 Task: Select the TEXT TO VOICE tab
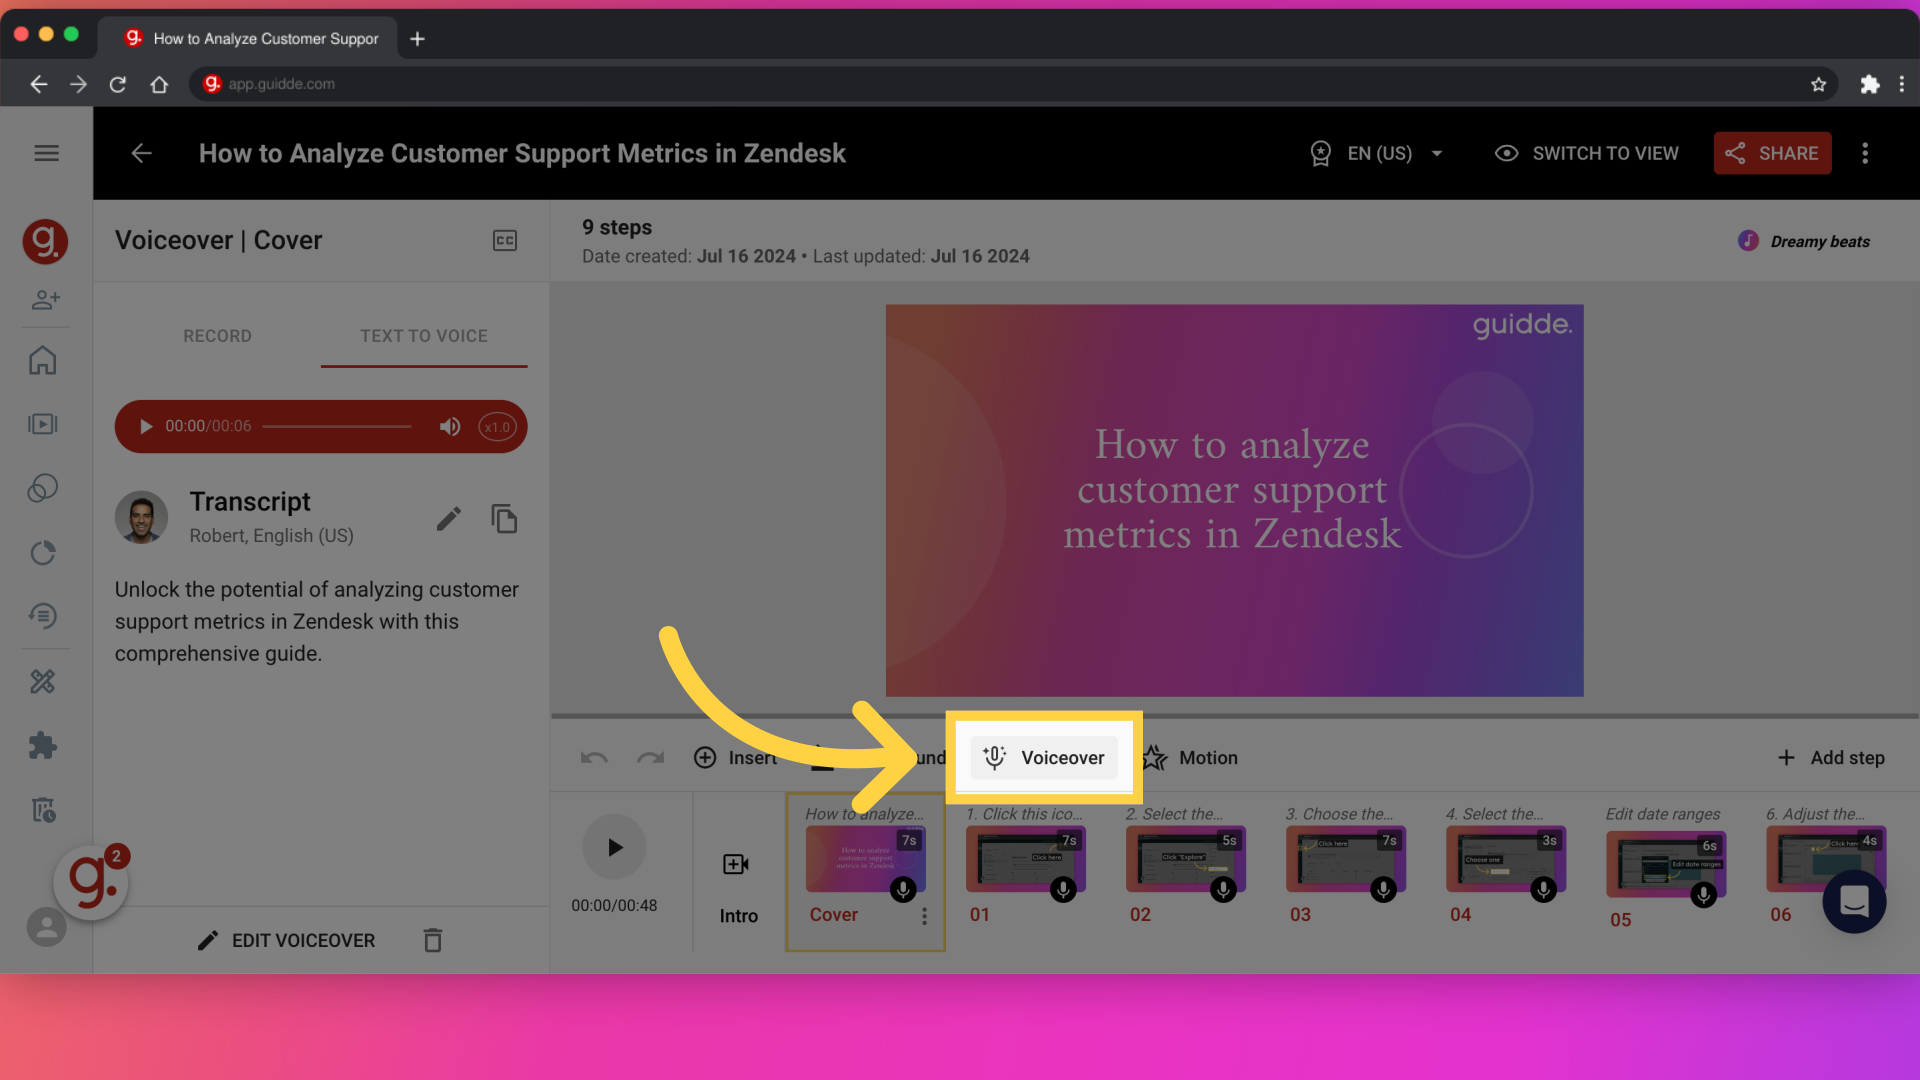click(424, 336)
